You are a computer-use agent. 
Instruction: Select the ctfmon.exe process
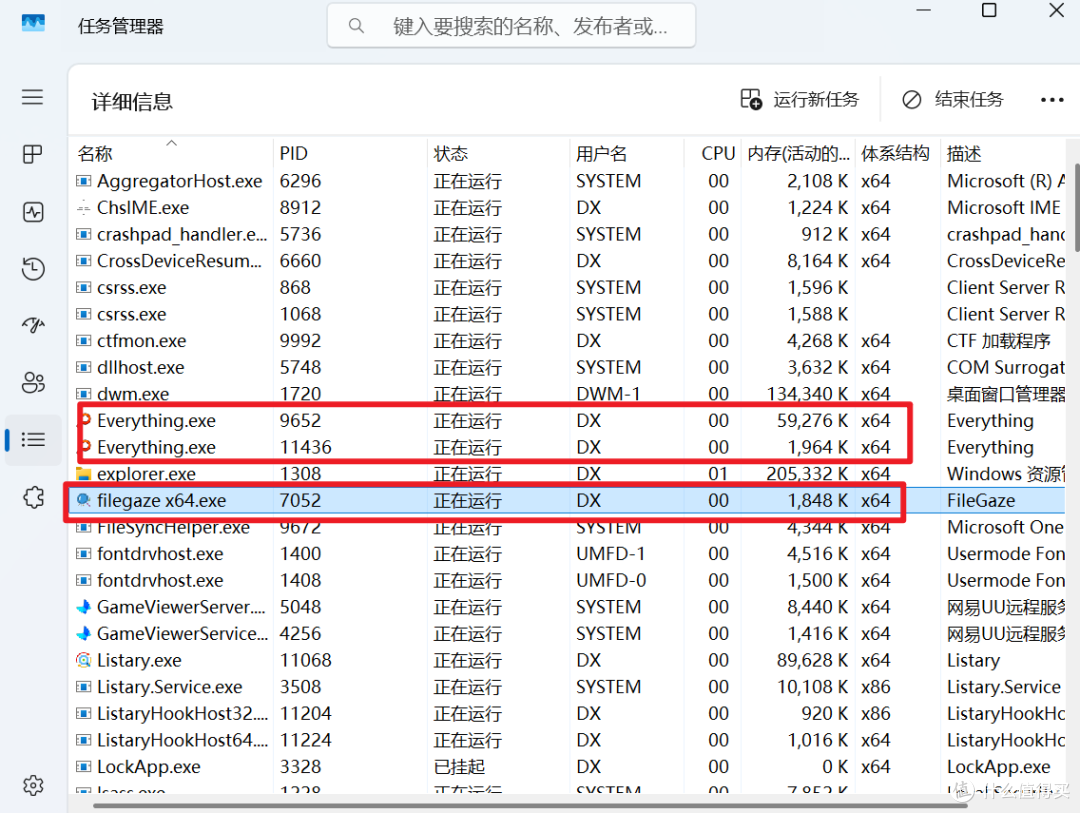pyautogui.click(x=568, y=340)
